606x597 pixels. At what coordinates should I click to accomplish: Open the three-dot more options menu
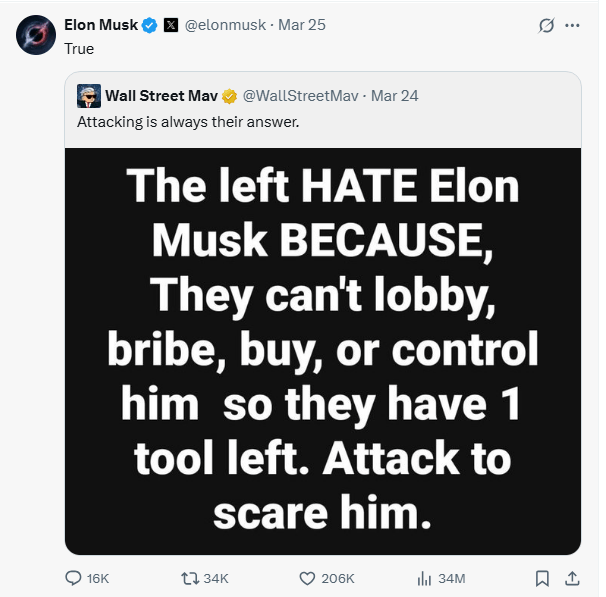[x=572, y=26]
